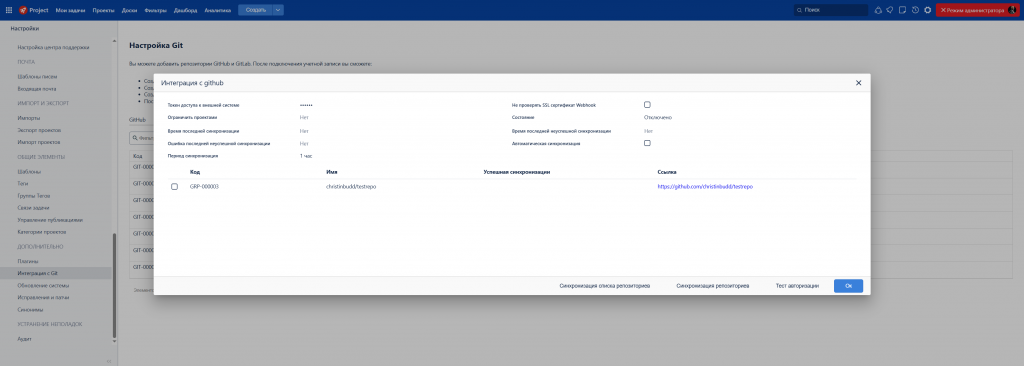1024x366 pixels.
Task: Click 'Синхронизация репозиториев' button
Action: click(x=712, y=286)
